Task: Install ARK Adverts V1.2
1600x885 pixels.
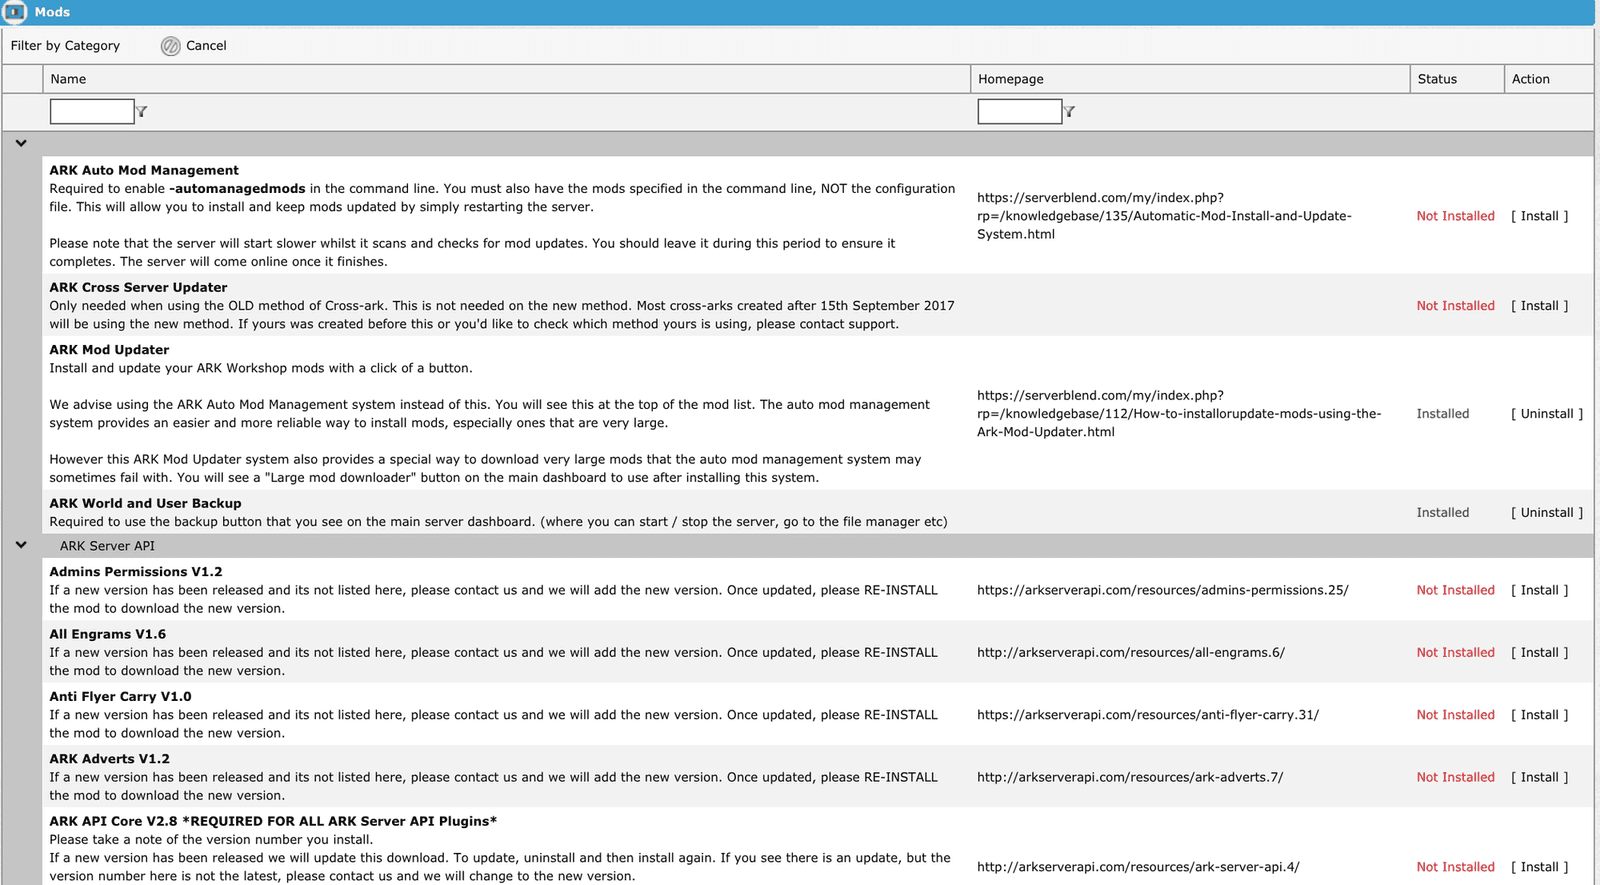Action: [1540, 778]
